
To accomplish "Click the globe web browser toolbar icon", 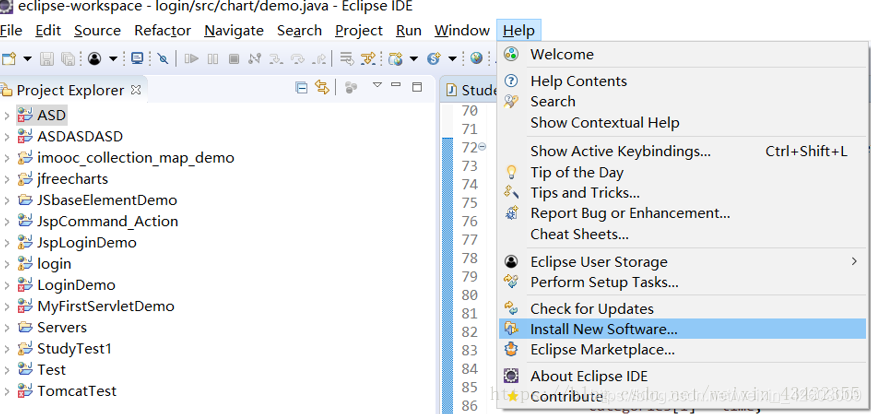I will point(476,58).
